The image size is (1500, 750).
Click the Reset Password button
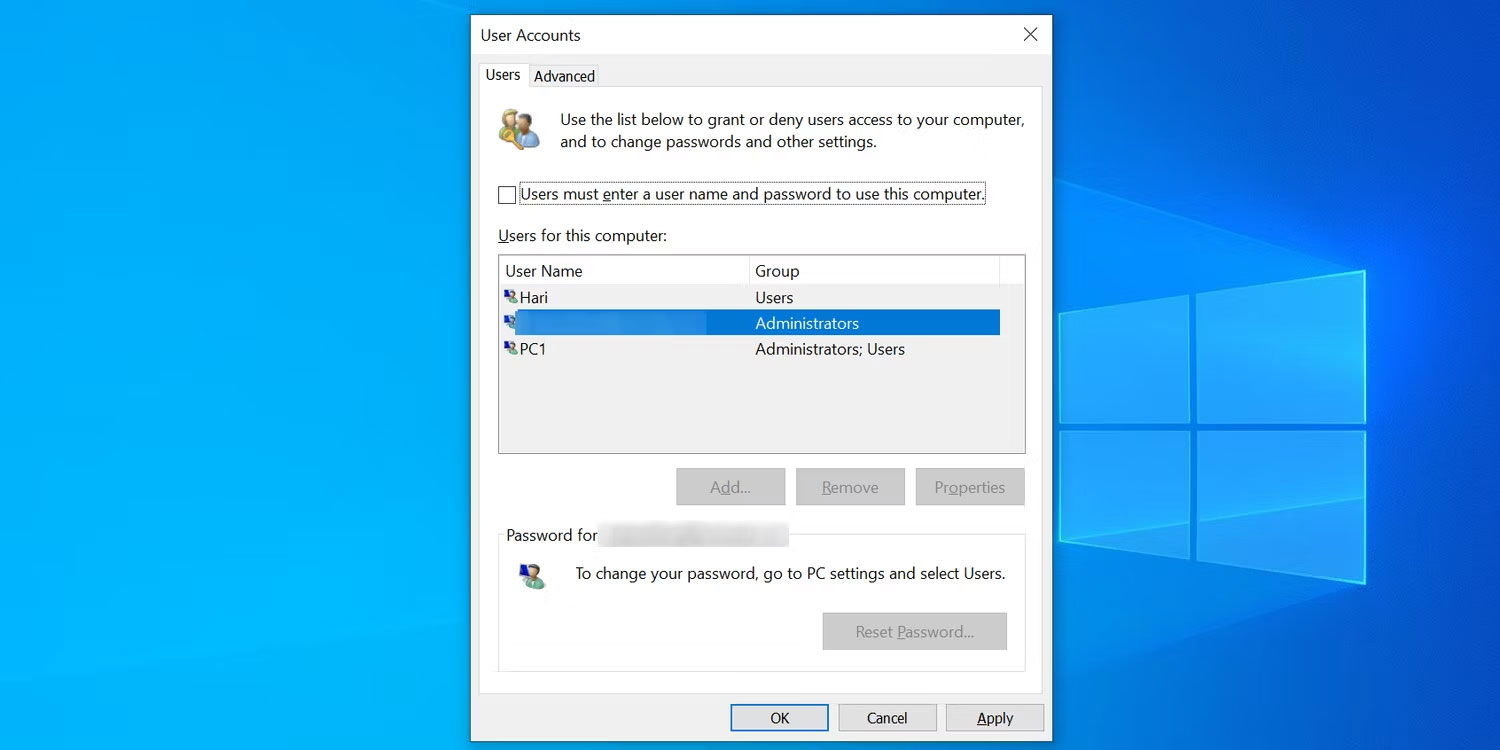914,631
